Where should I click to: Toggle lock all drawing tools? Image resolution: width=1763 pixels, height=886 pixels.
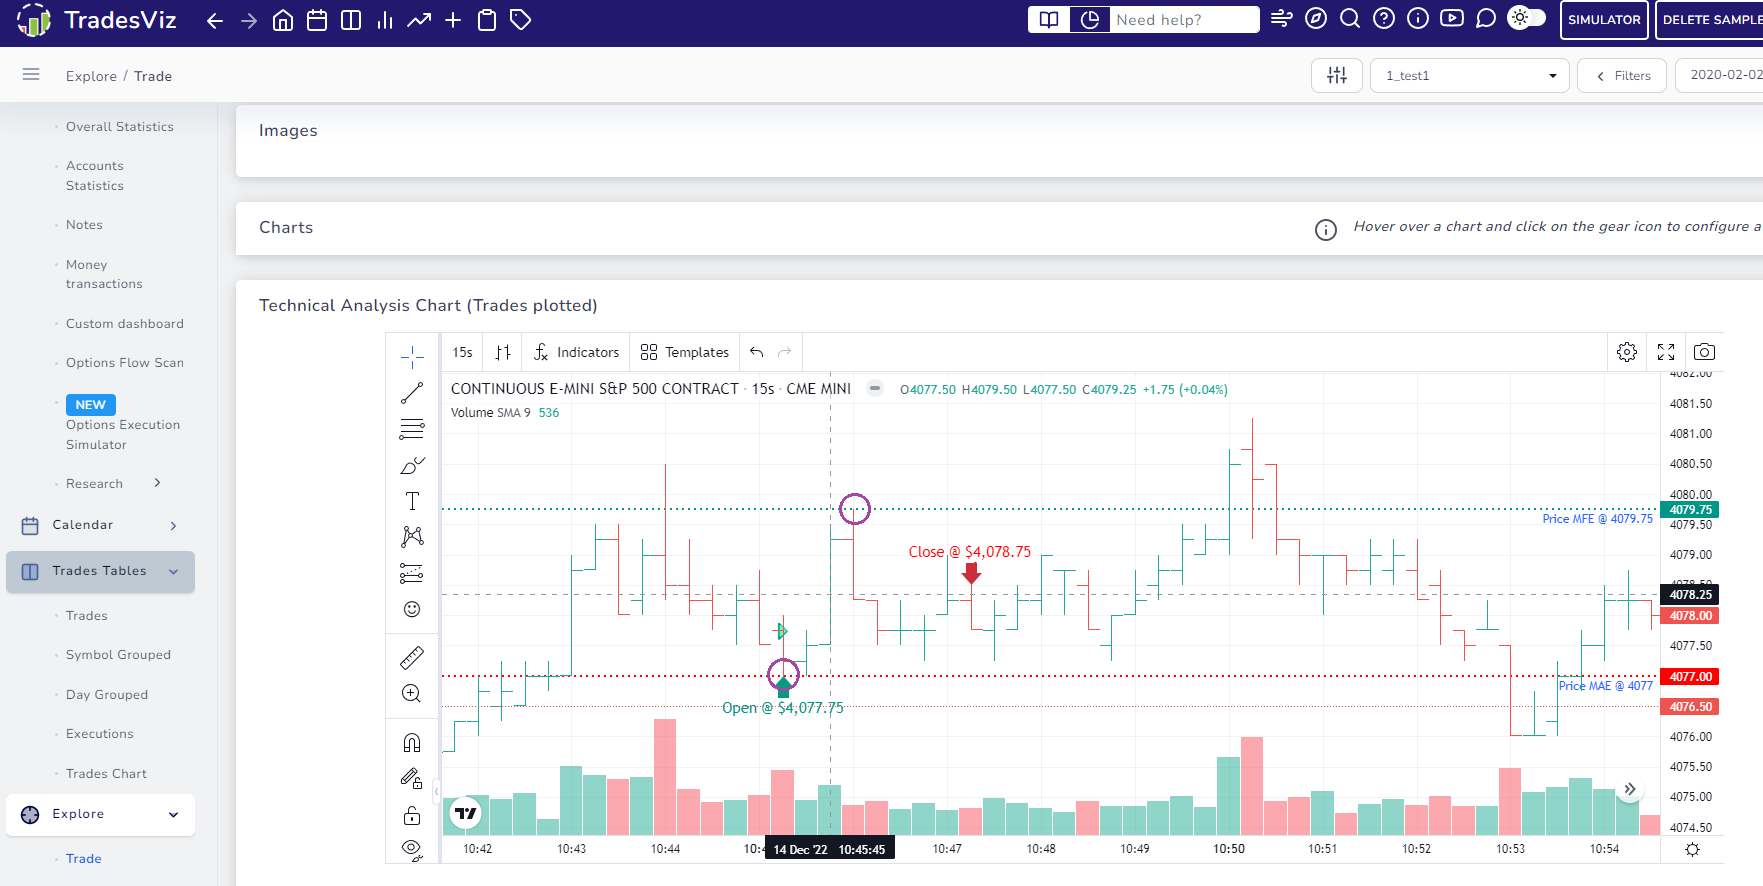[412, 815]
